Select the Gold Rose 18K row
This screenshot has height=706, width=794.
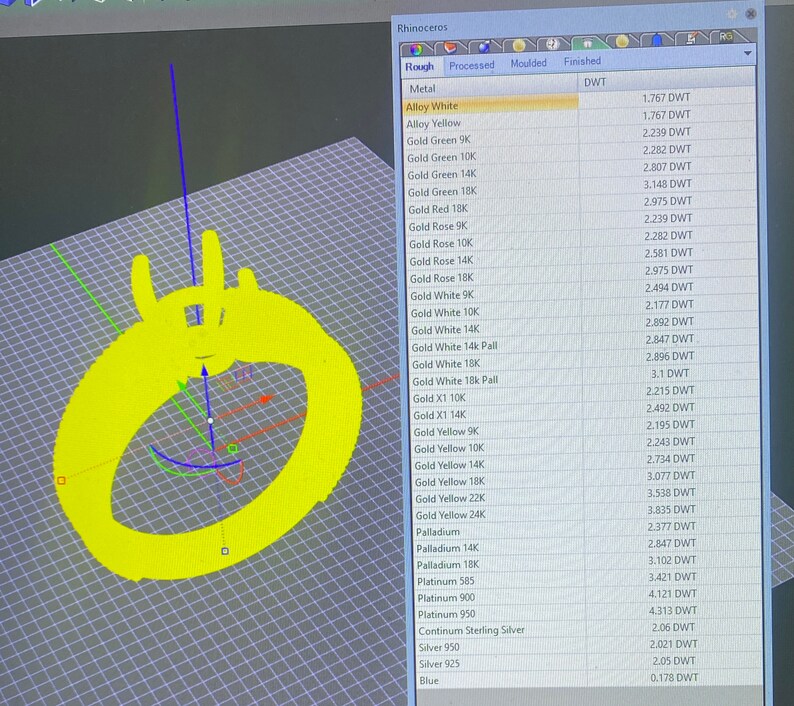point(584,274)
